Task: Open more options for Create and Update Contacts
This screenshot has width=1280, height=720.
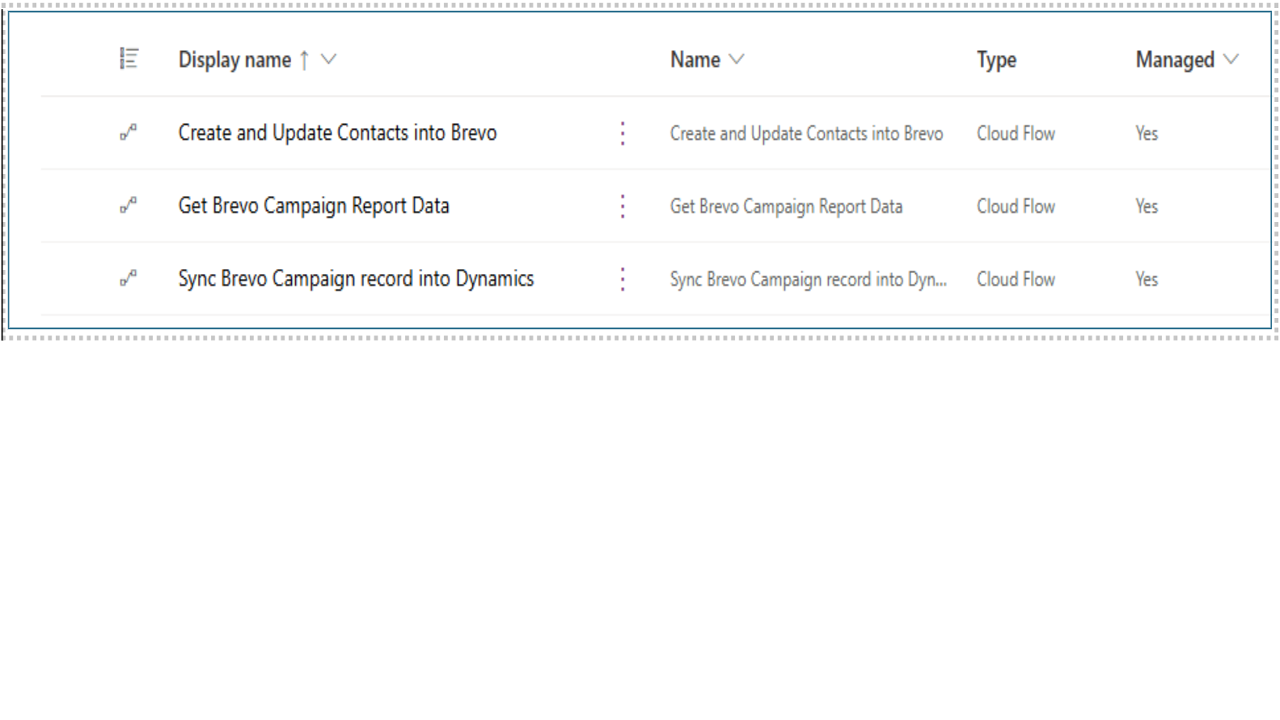Action: [x=622, y=133]
